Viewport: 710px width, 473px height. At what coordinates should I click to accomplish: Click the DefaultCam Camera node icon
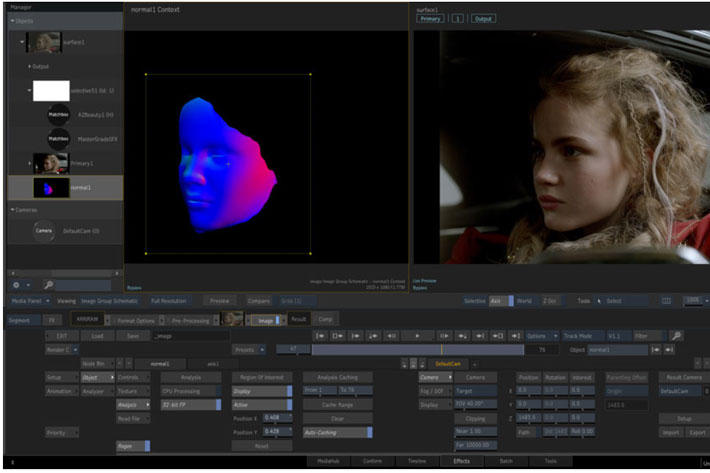pyautogui.click(x=44, y=231)
